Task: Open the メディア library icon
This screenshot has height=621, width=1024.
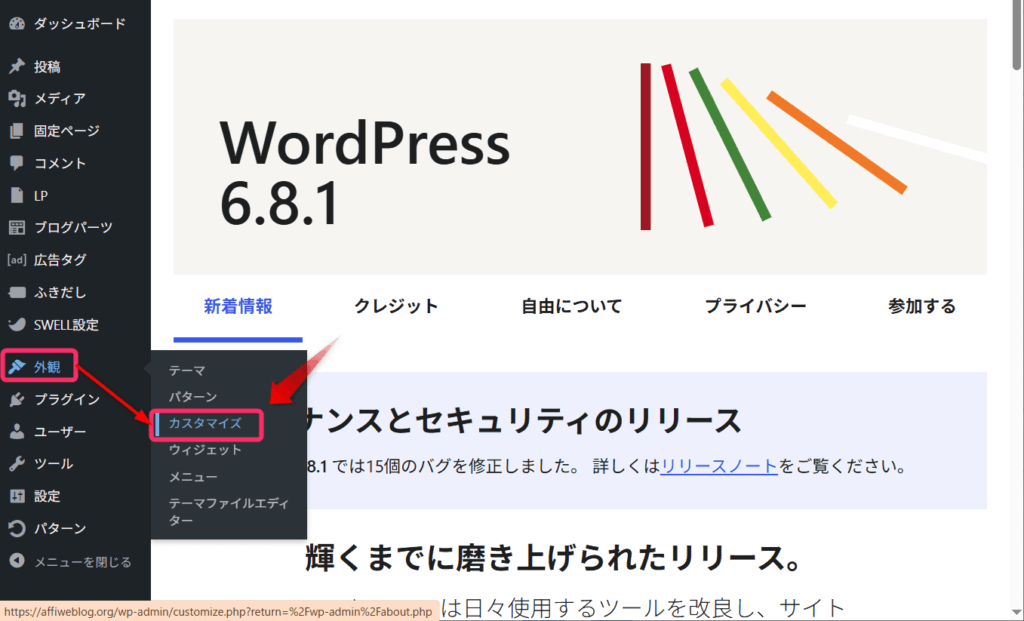Action: (x=16, y=99)
